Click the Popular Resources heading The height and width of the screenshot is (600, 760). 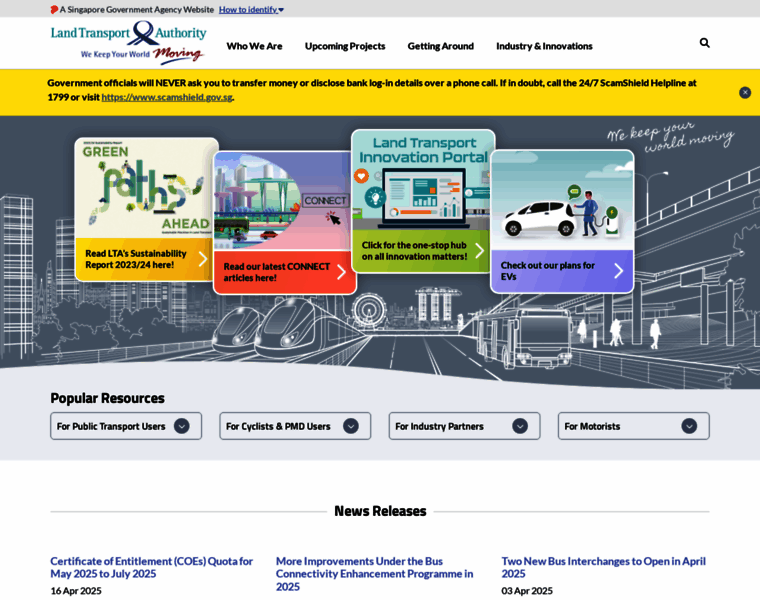click(108, 398)
